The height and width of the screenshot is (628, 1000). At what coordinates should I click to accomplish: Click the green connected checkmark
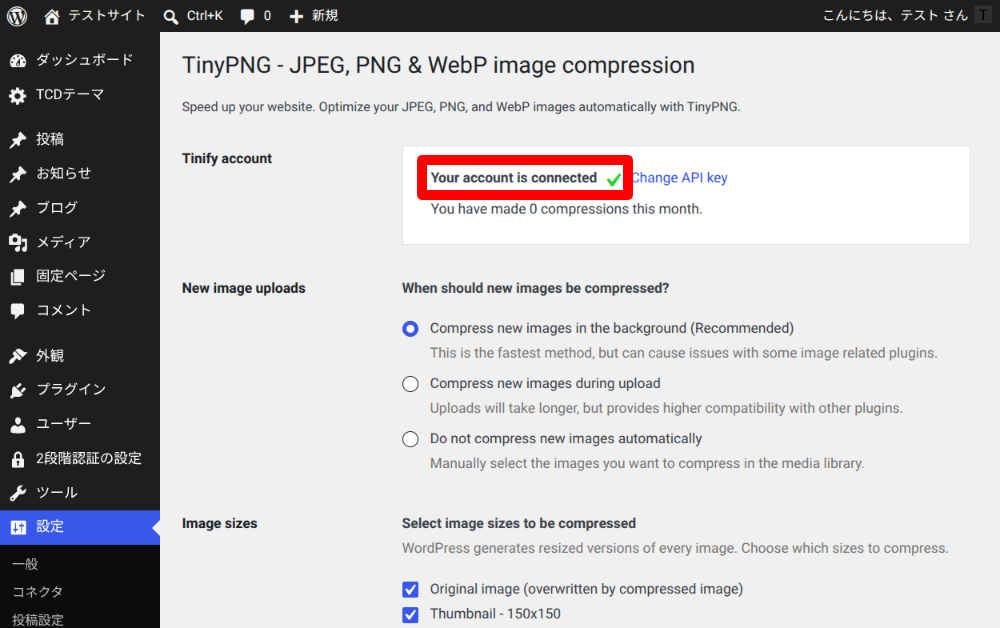pyautogui.click(x=614, y=179)
